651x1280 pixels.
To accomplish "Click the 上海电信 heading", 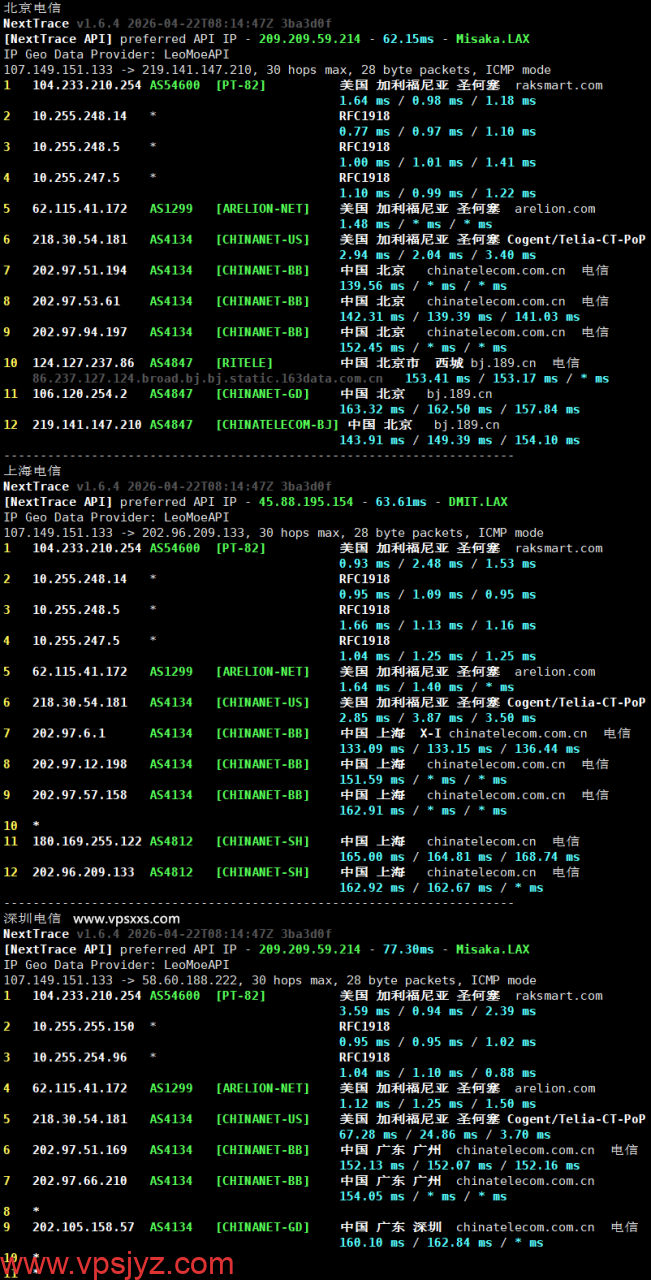I will (x=32, y=471).
